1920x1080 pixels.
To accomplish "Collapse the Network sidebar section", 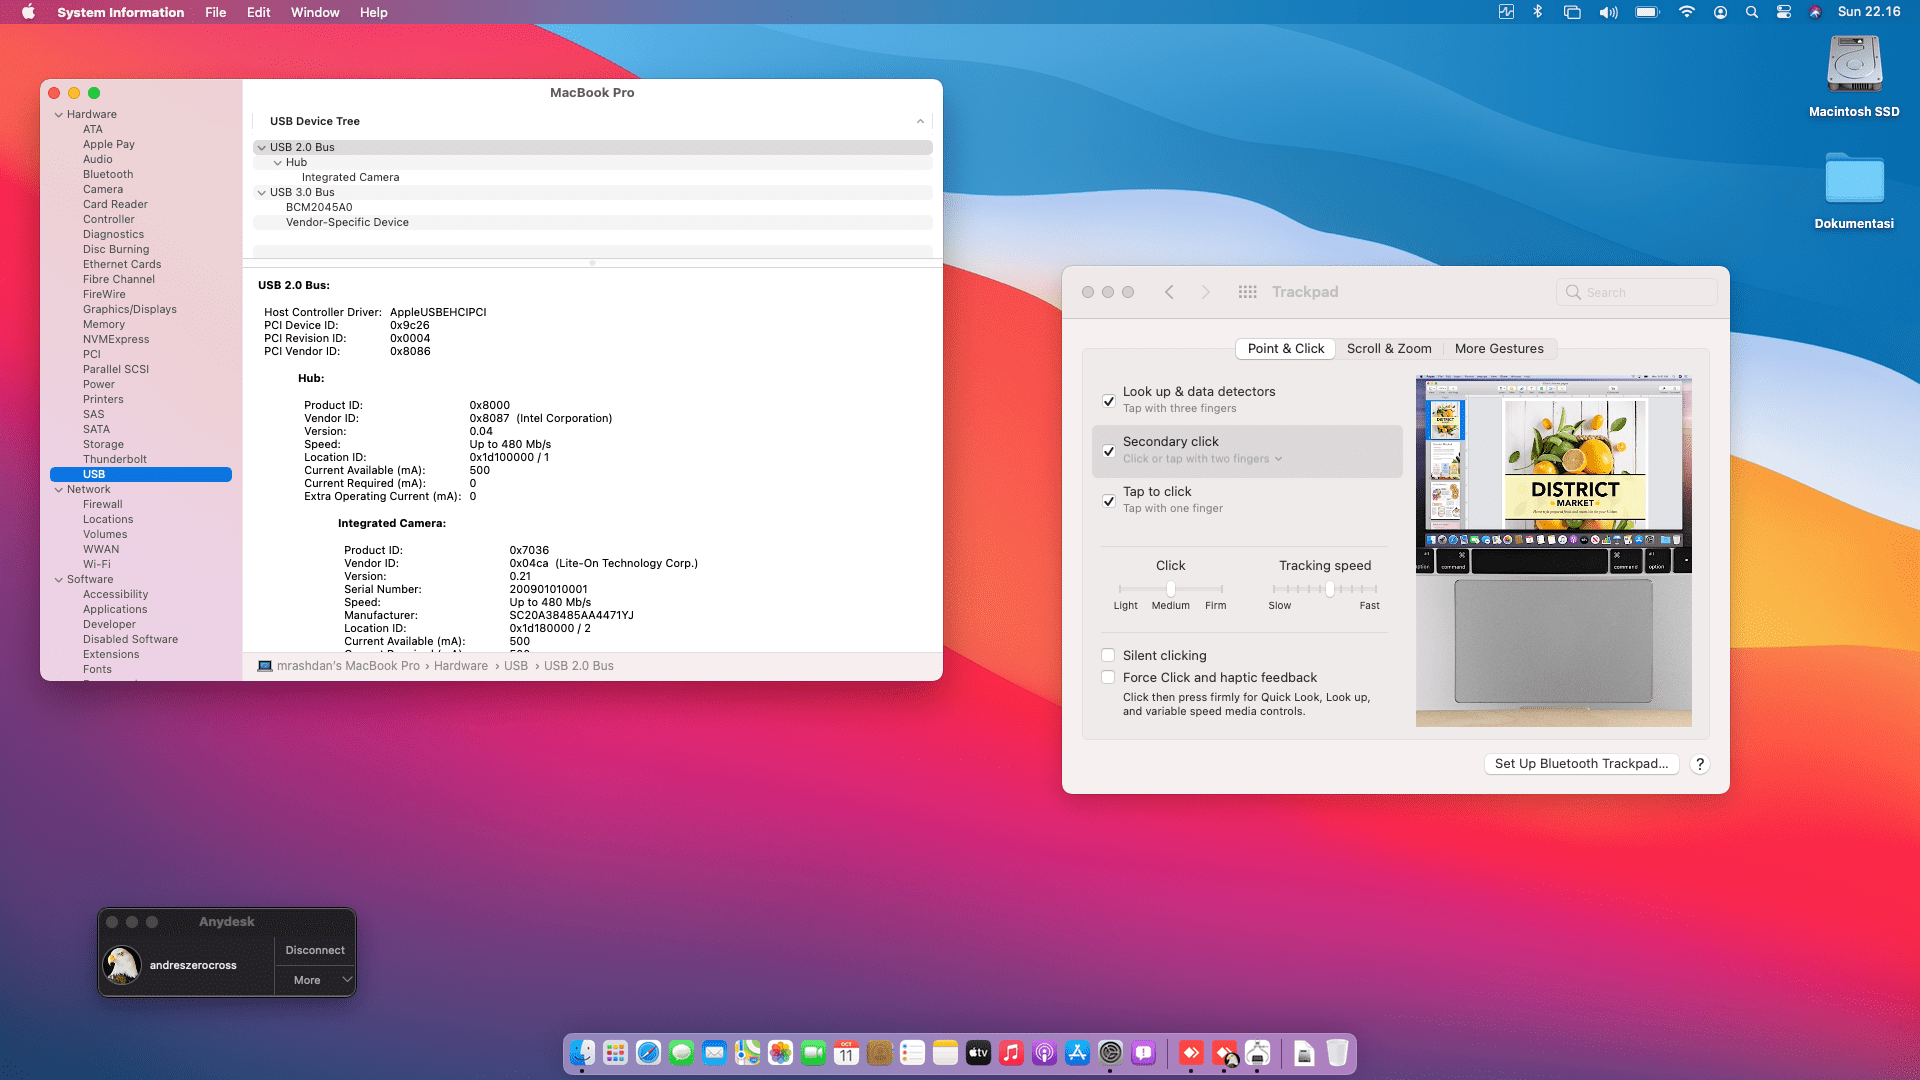I will pyautogui.click(x=59, y=489).
